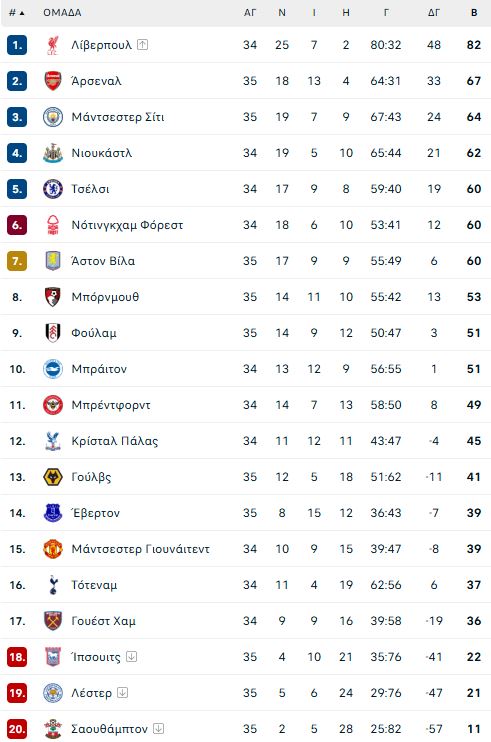Click the promotion arrow icon beside Λίβερπουλ
The height and width of the screenshot is (742, 491).
[142, 44]
